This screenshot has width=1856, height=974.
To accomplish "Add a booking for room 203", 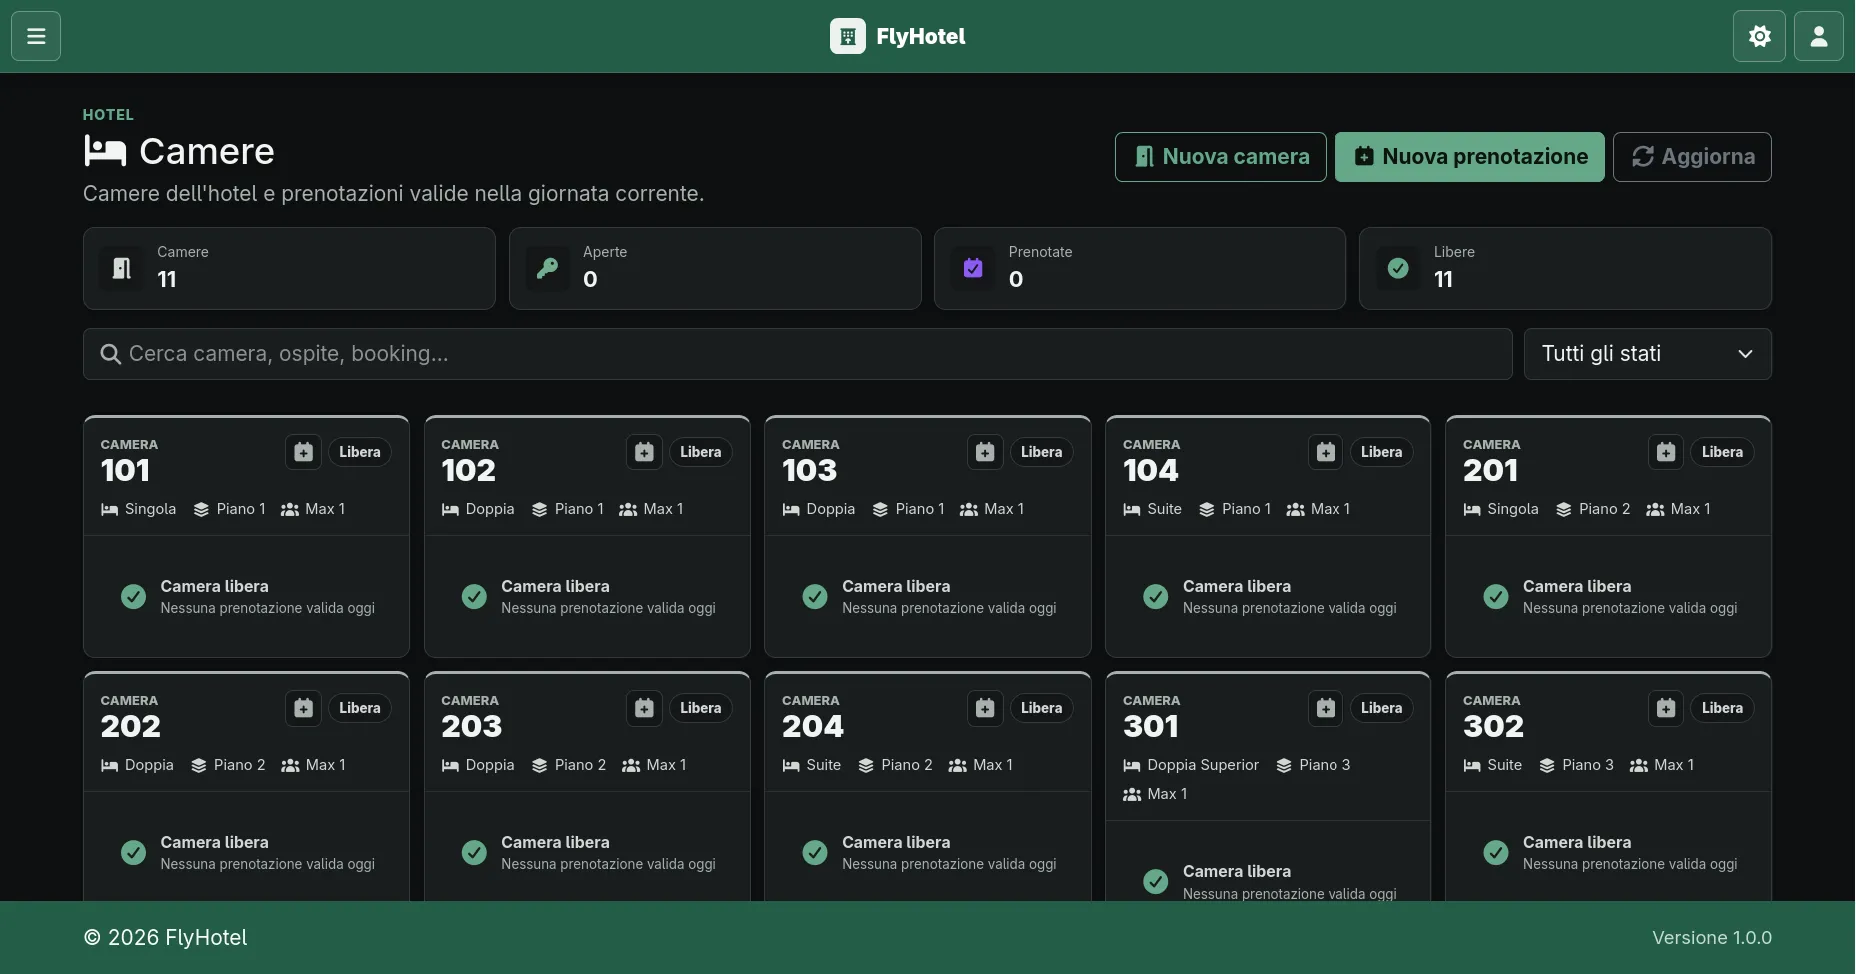I will (x=645, y=708).
